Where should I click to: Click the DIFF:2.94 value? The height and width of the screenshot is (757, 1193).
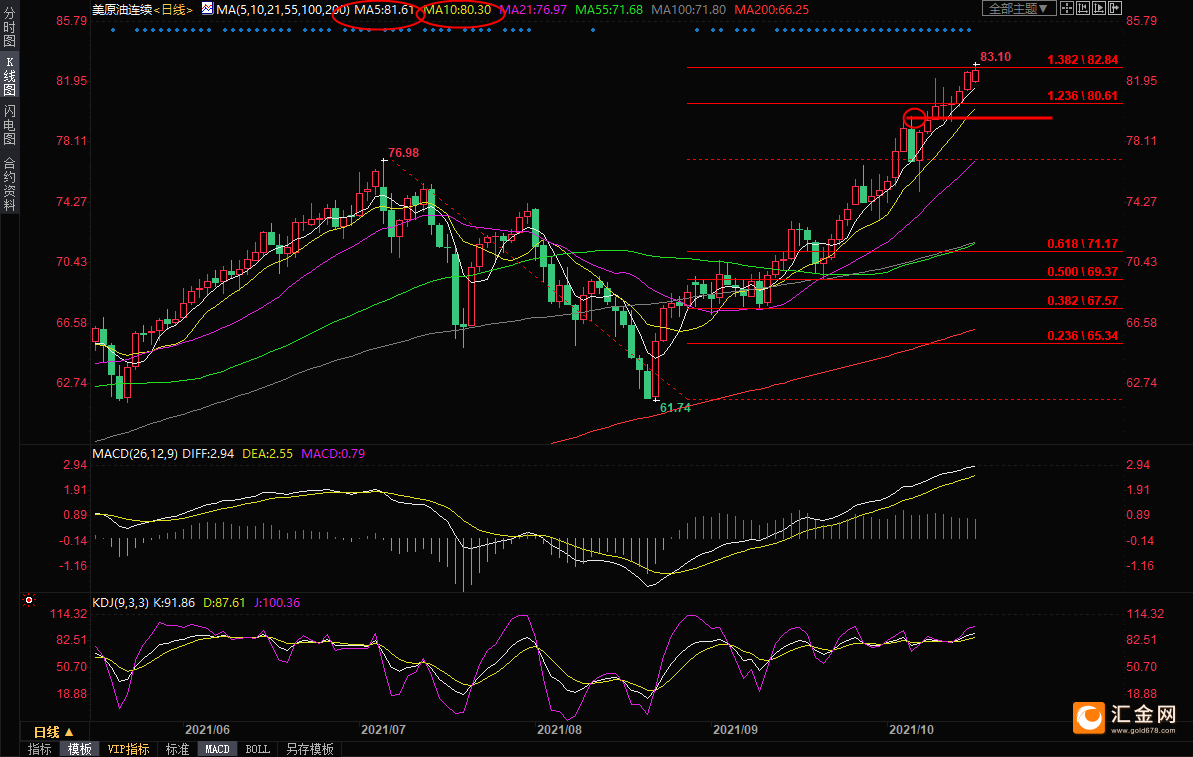pos(208,453)
